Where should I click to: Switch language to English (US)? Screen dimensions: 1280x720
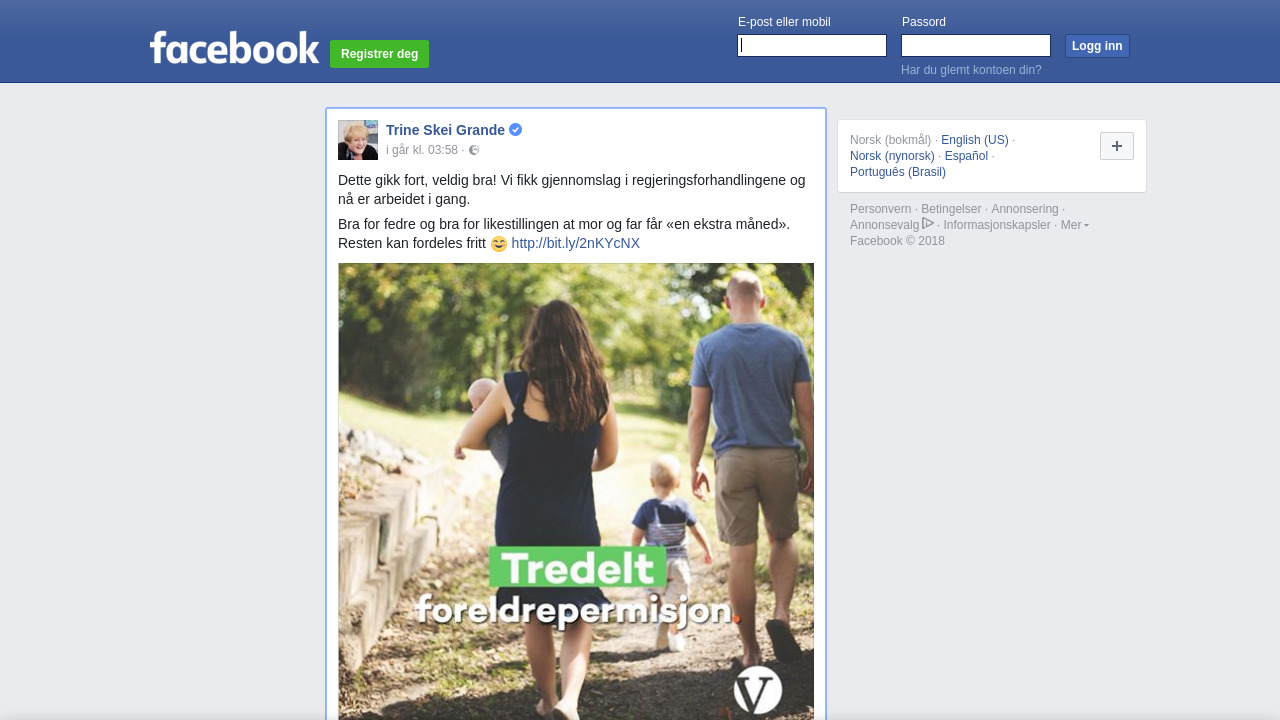975,140
